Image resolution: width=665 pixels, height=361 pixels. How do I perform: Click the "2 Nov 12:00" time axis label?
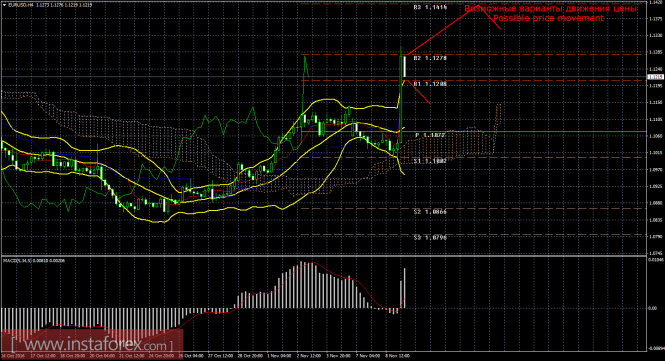[308, 356]
